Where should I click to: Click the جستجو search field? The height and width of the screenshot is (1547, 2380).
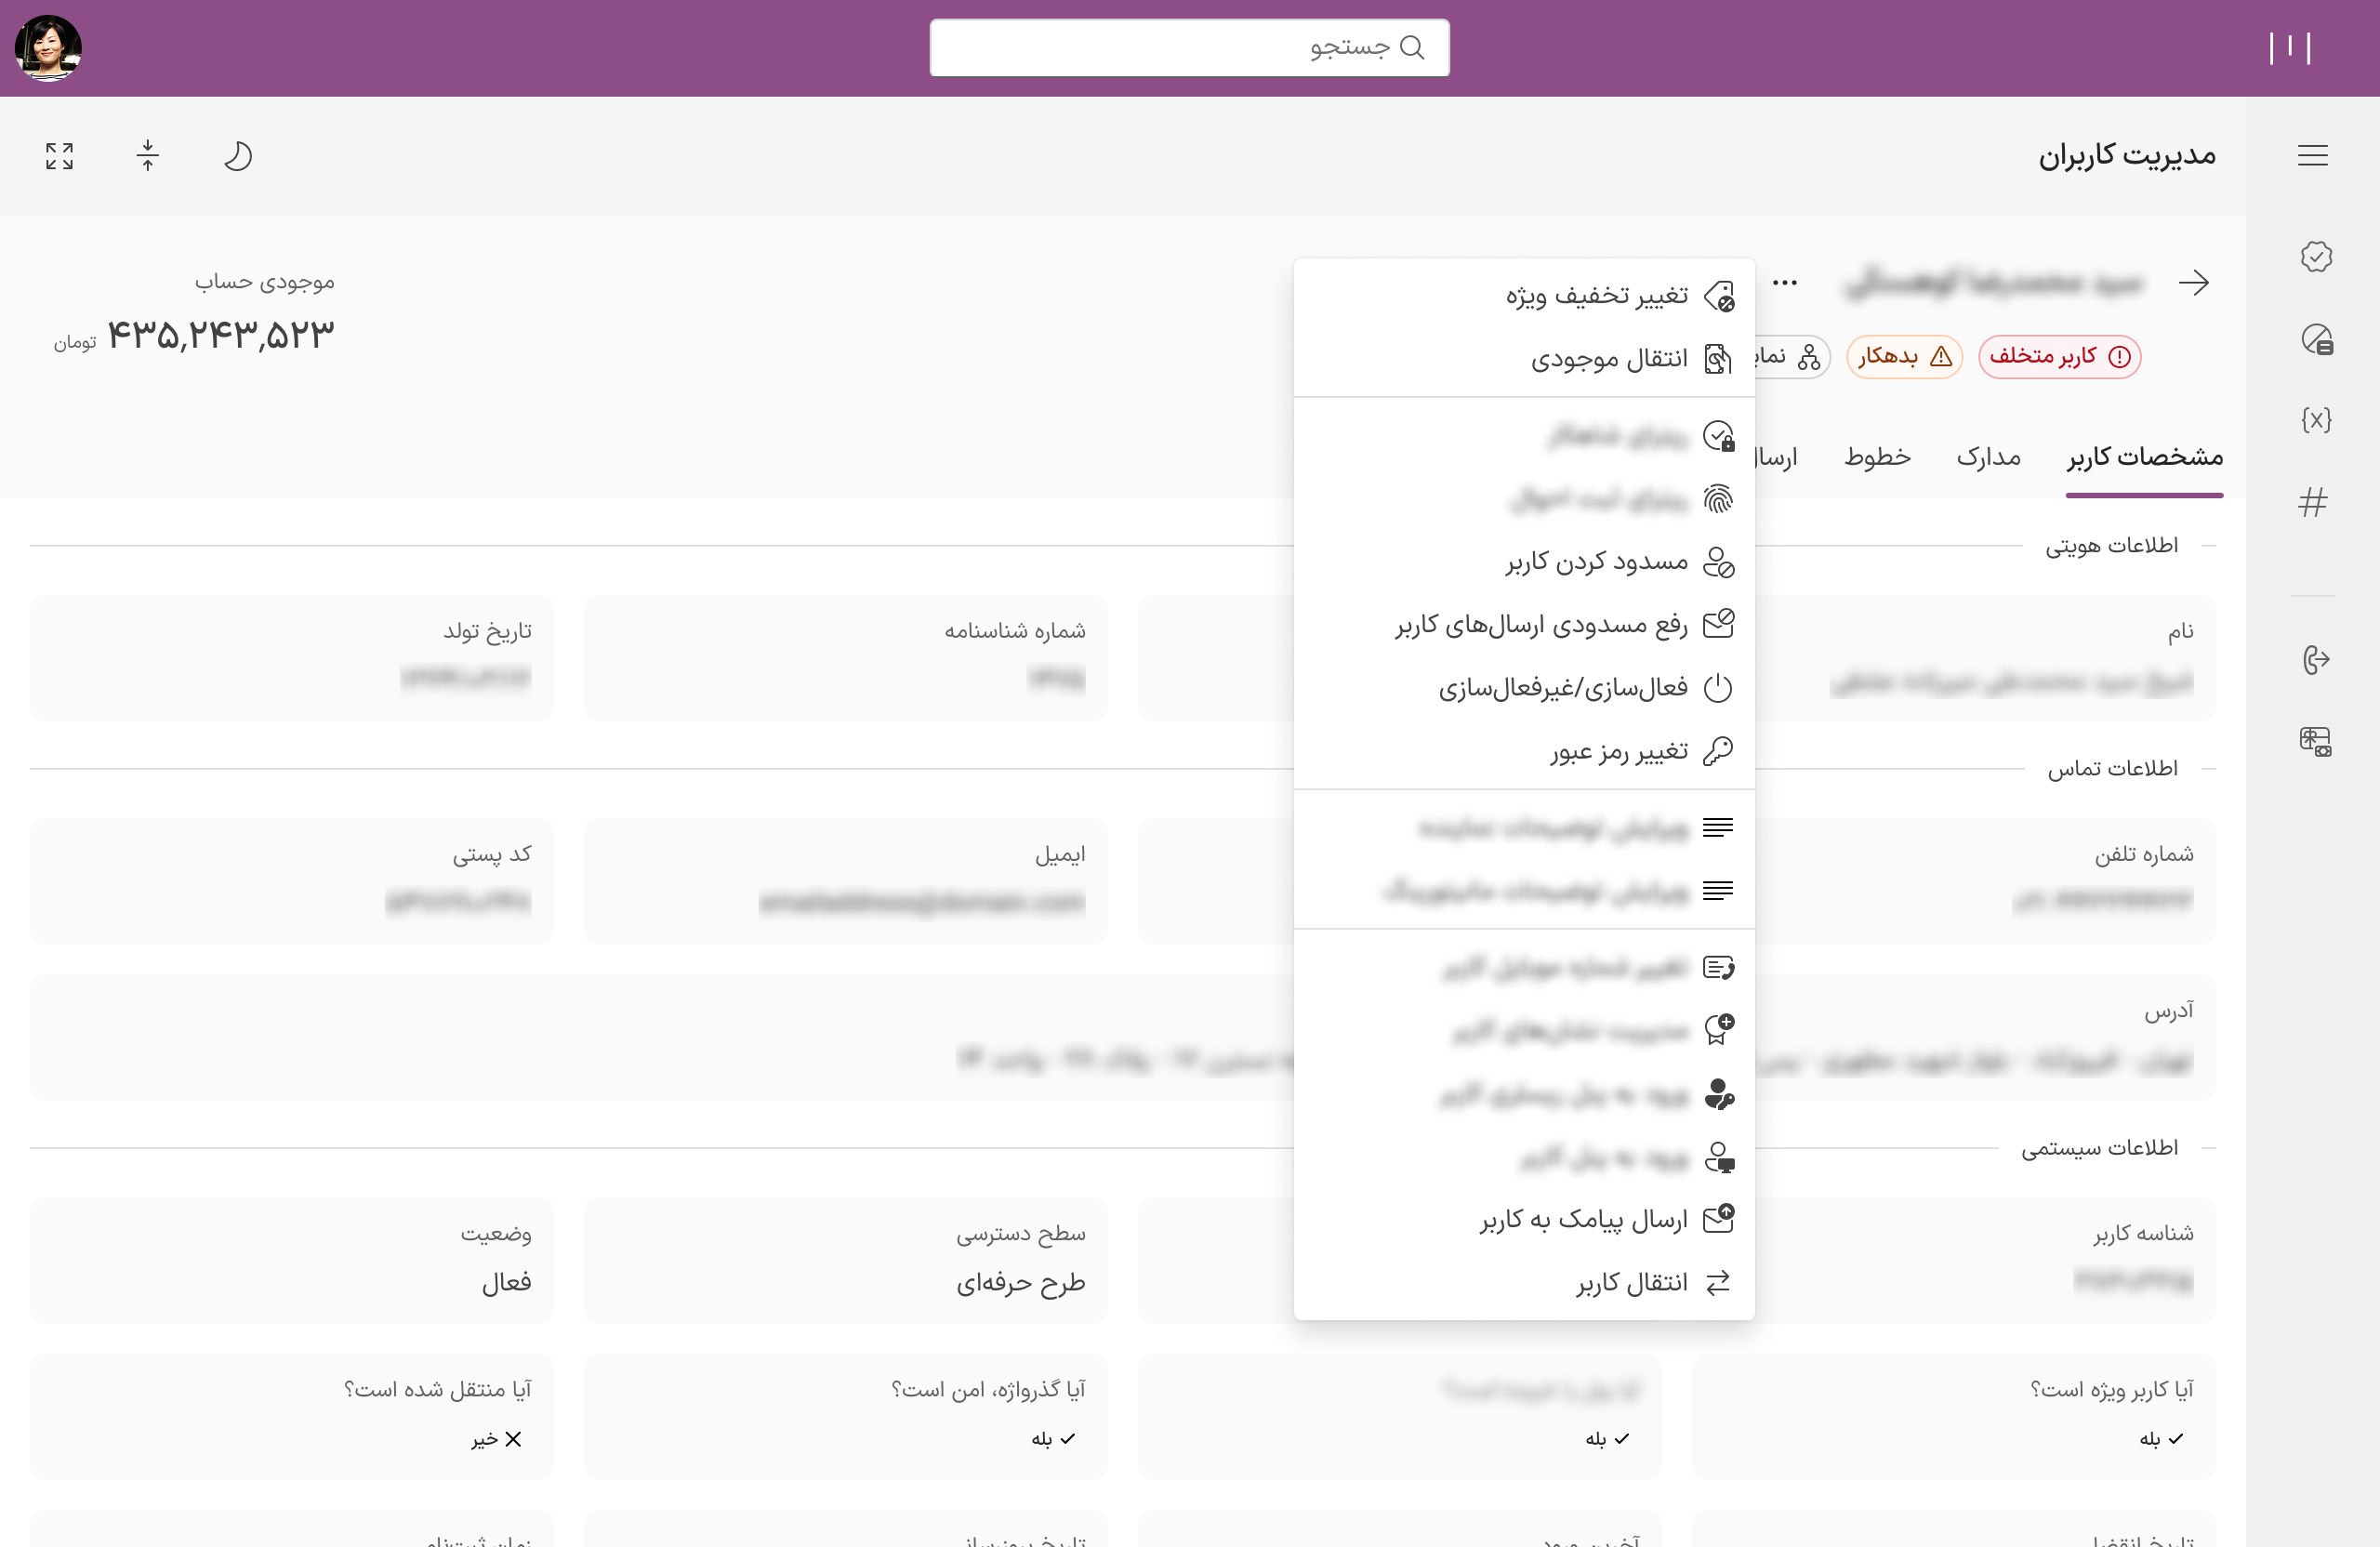pos(1189,47)
